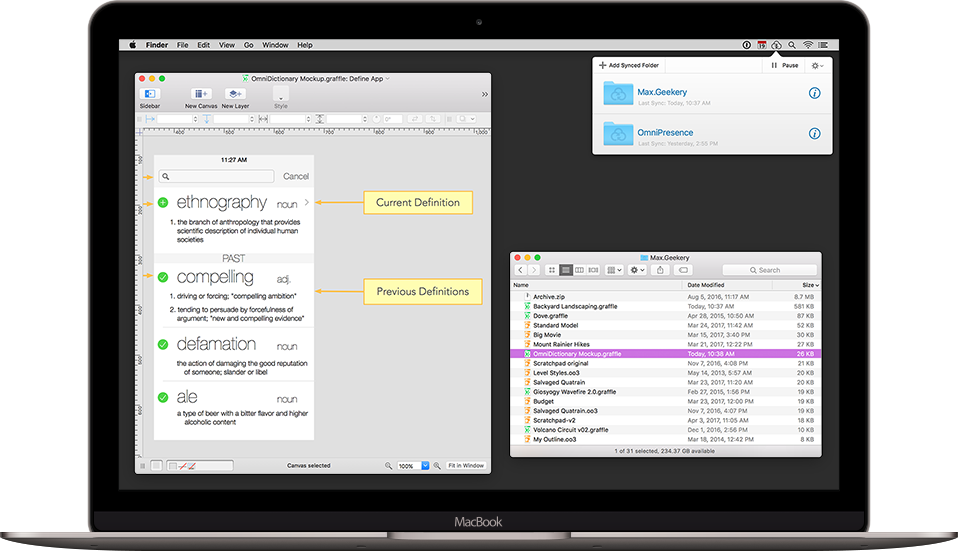This screenshot has width=958, height=551.
Task: Switch Finder to cover flow view
Action: tap(593, 270)
